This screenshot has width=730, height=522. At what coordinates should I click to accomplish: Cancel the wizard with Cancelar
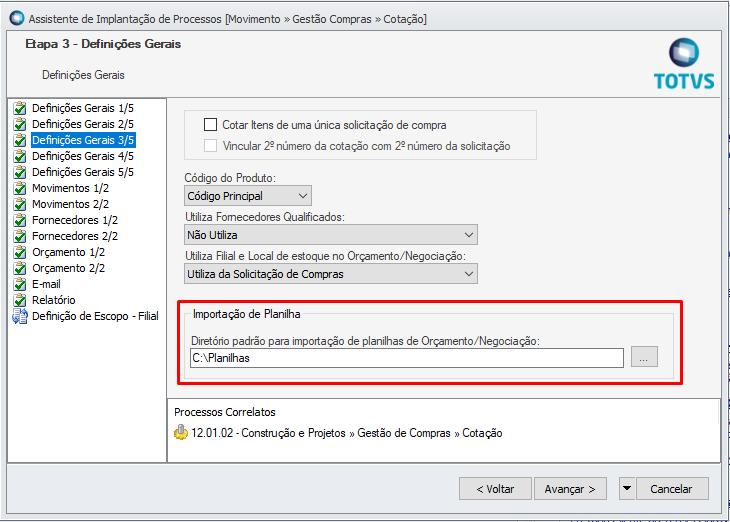pyautogui.click(x=672, y=488)
